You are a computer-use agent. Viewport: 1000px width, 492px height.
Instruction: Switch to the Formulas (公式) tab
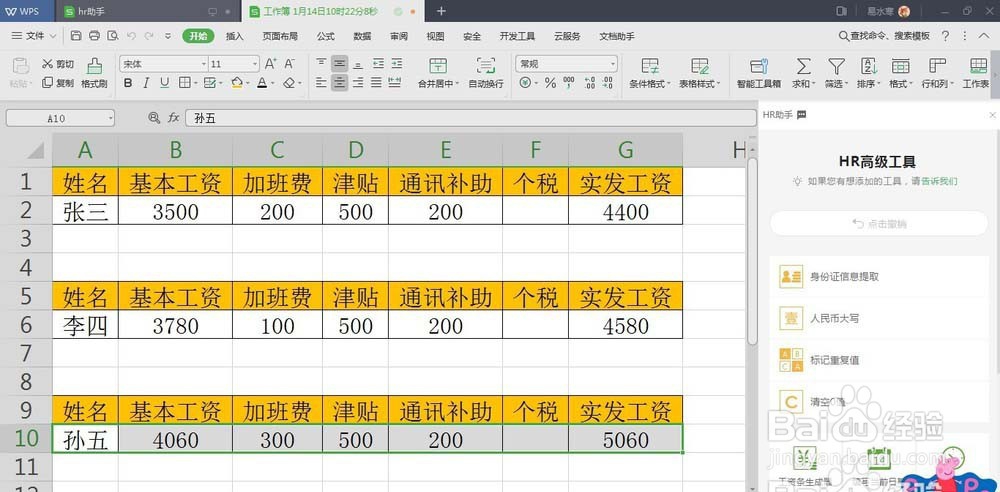pos(325,36)
